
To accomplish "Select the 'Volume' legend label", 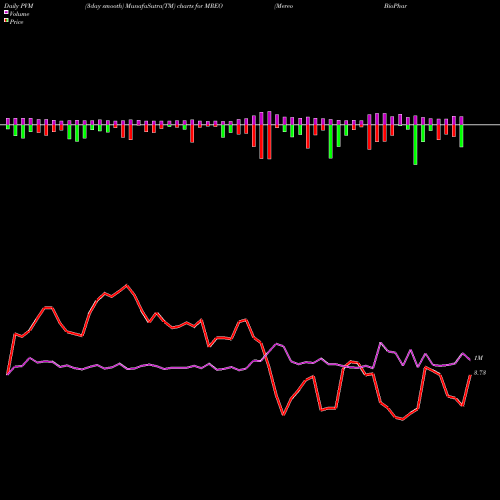I will tap(19, 14).
